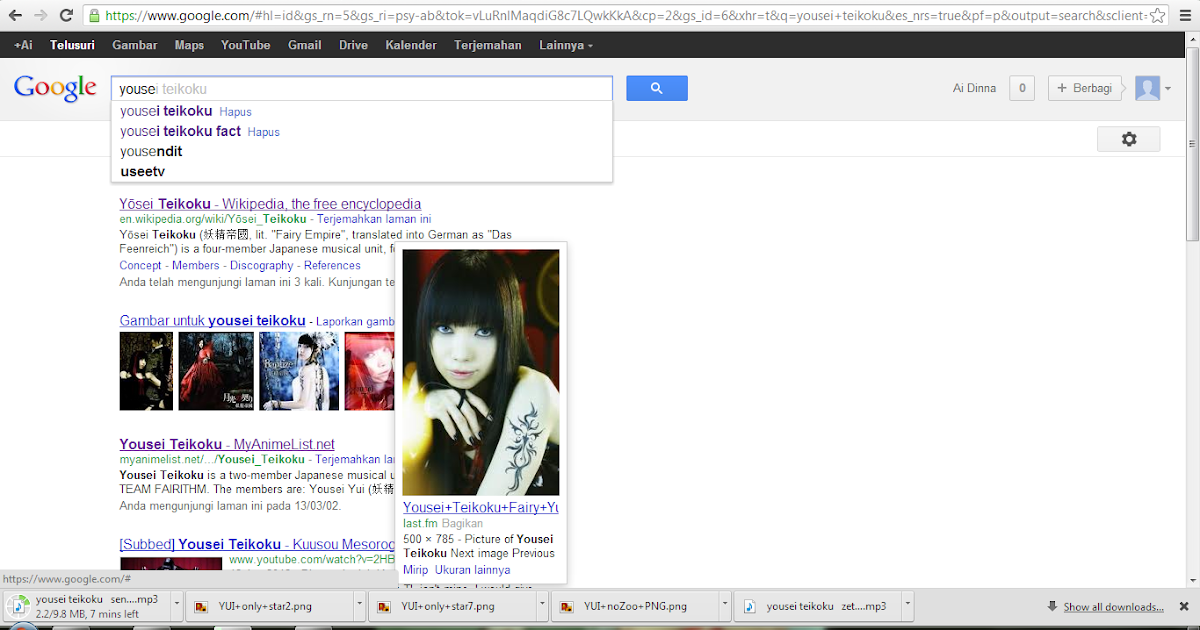Open options arrow for YUI+only+star7.png

pyautogui.click(x=543, y=606)
